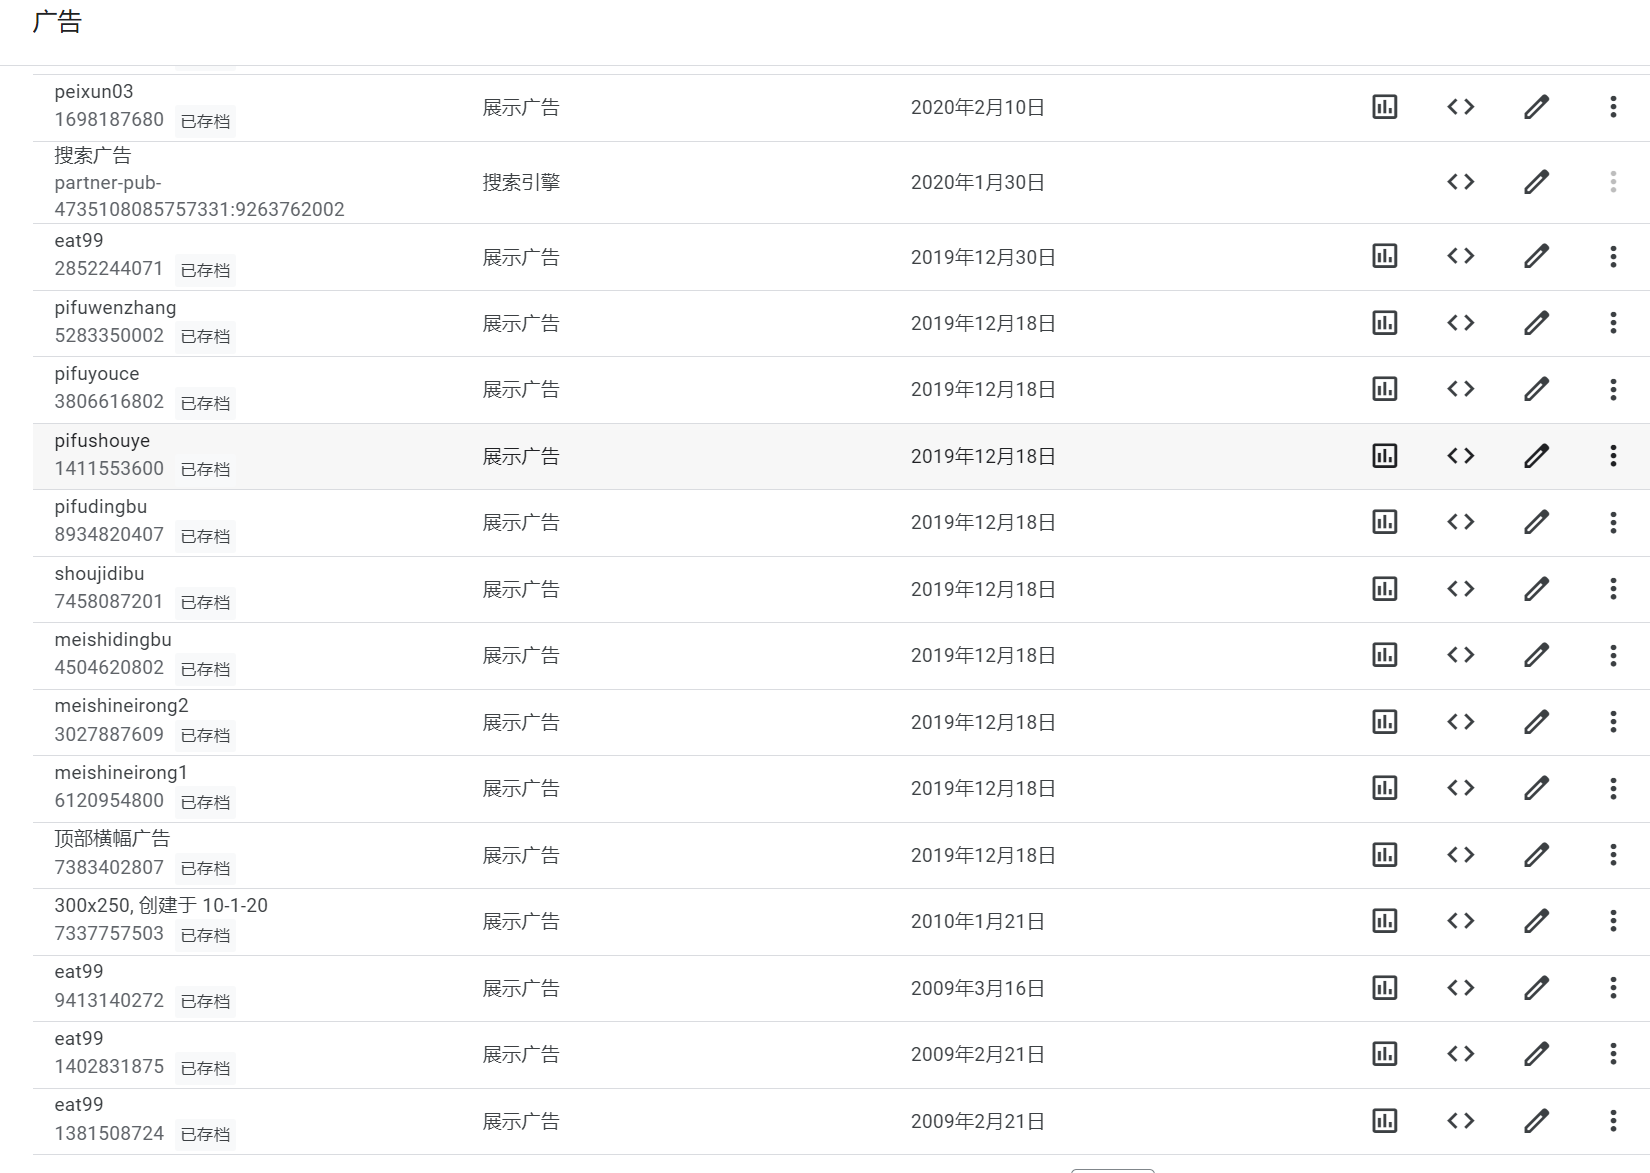
Task: Open more options for pifushouye
Action: (1612, 456)
